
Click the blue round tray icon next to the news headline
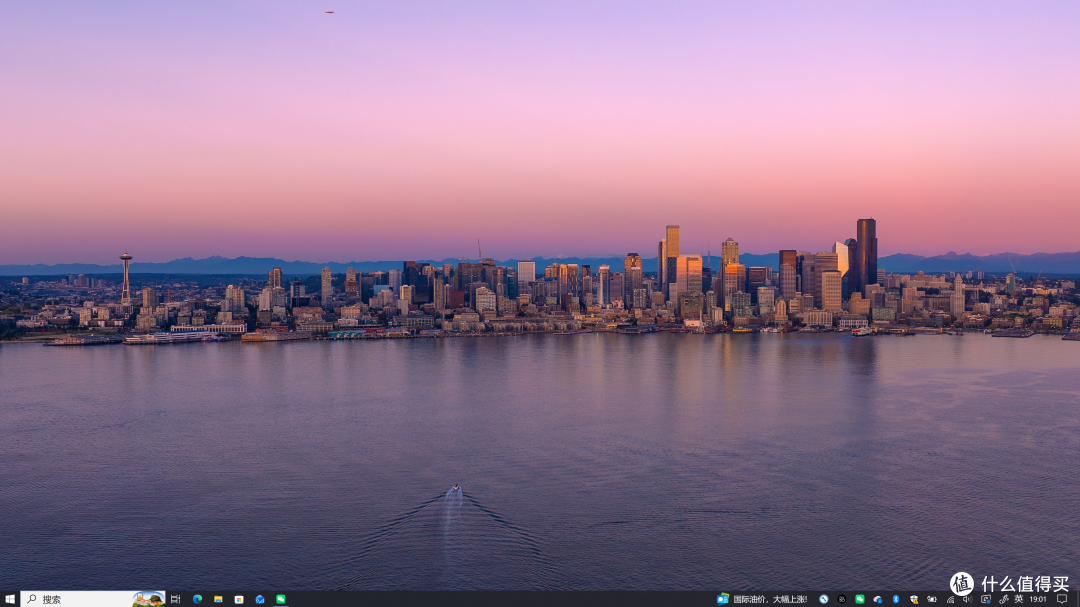(824, 599)
